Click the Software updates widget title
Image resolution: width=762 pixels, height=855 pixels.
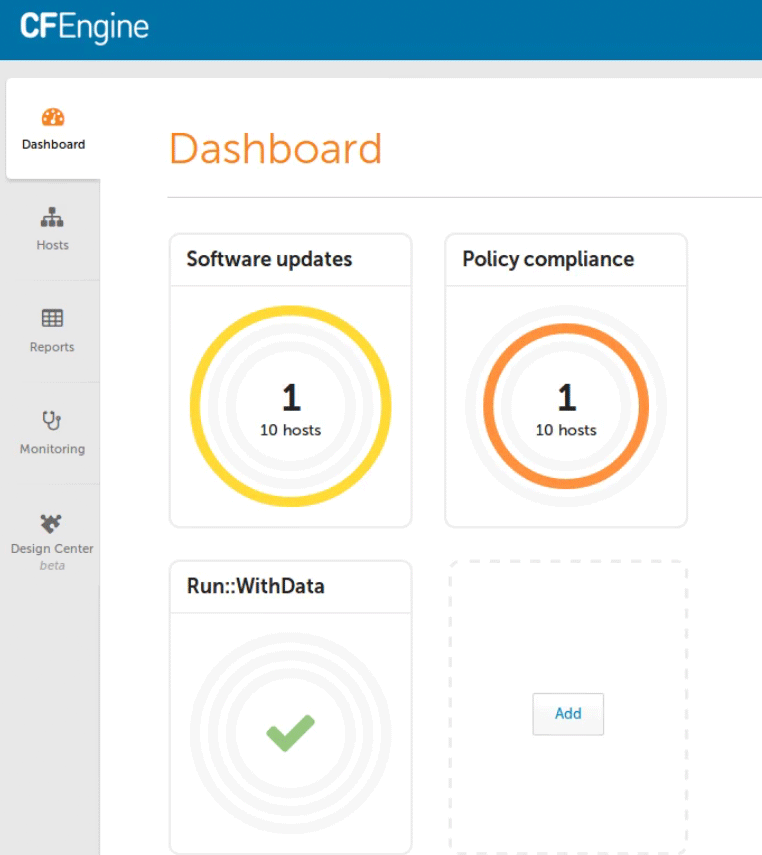pos(269,259)
